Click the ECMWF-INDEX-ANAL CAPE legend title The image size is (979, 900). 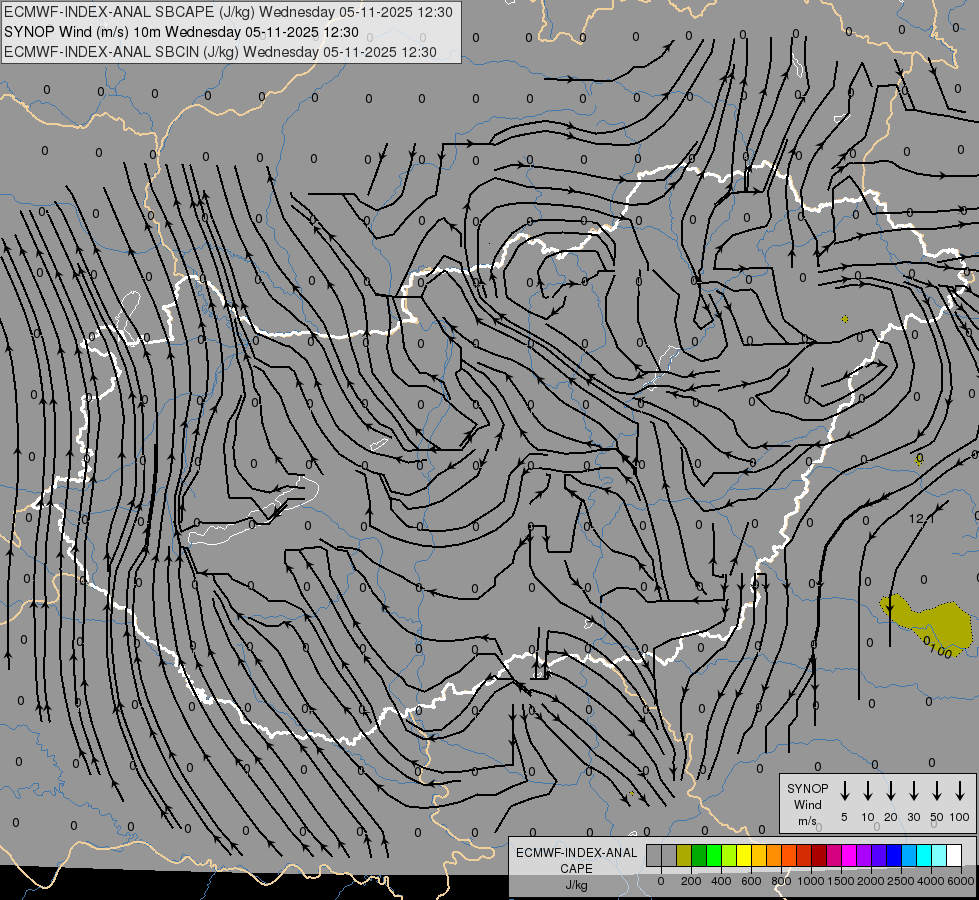coord(576,860)
